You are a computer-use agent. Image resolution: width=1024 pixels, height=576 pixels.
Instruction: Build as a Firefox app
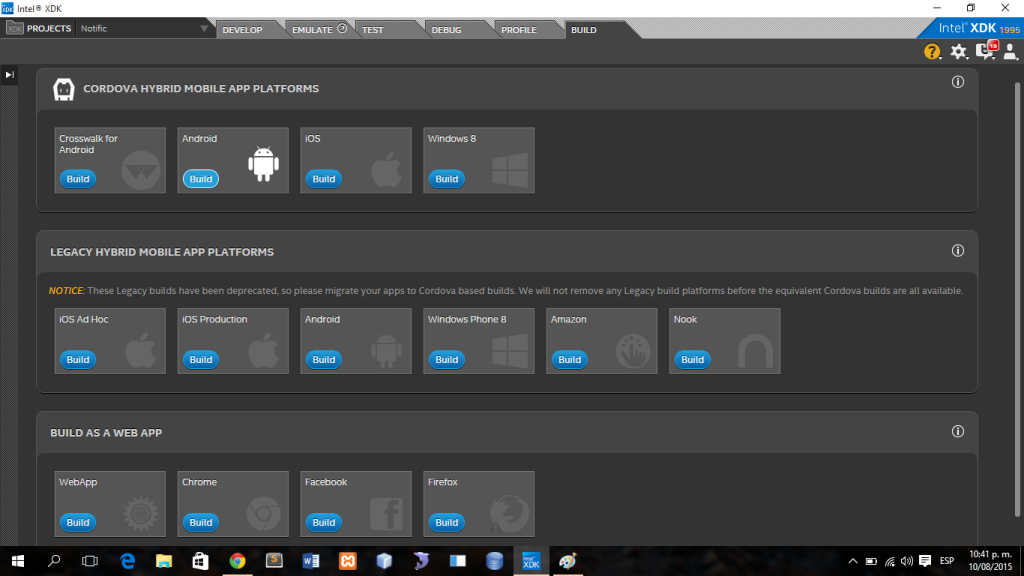(x=447, y=522)
